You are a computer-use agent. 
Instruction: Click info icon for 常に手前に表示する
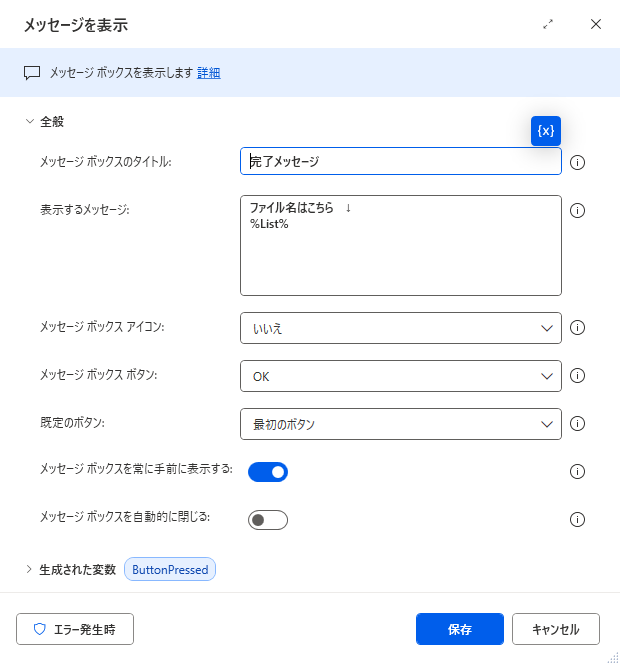tap(577, 471)
